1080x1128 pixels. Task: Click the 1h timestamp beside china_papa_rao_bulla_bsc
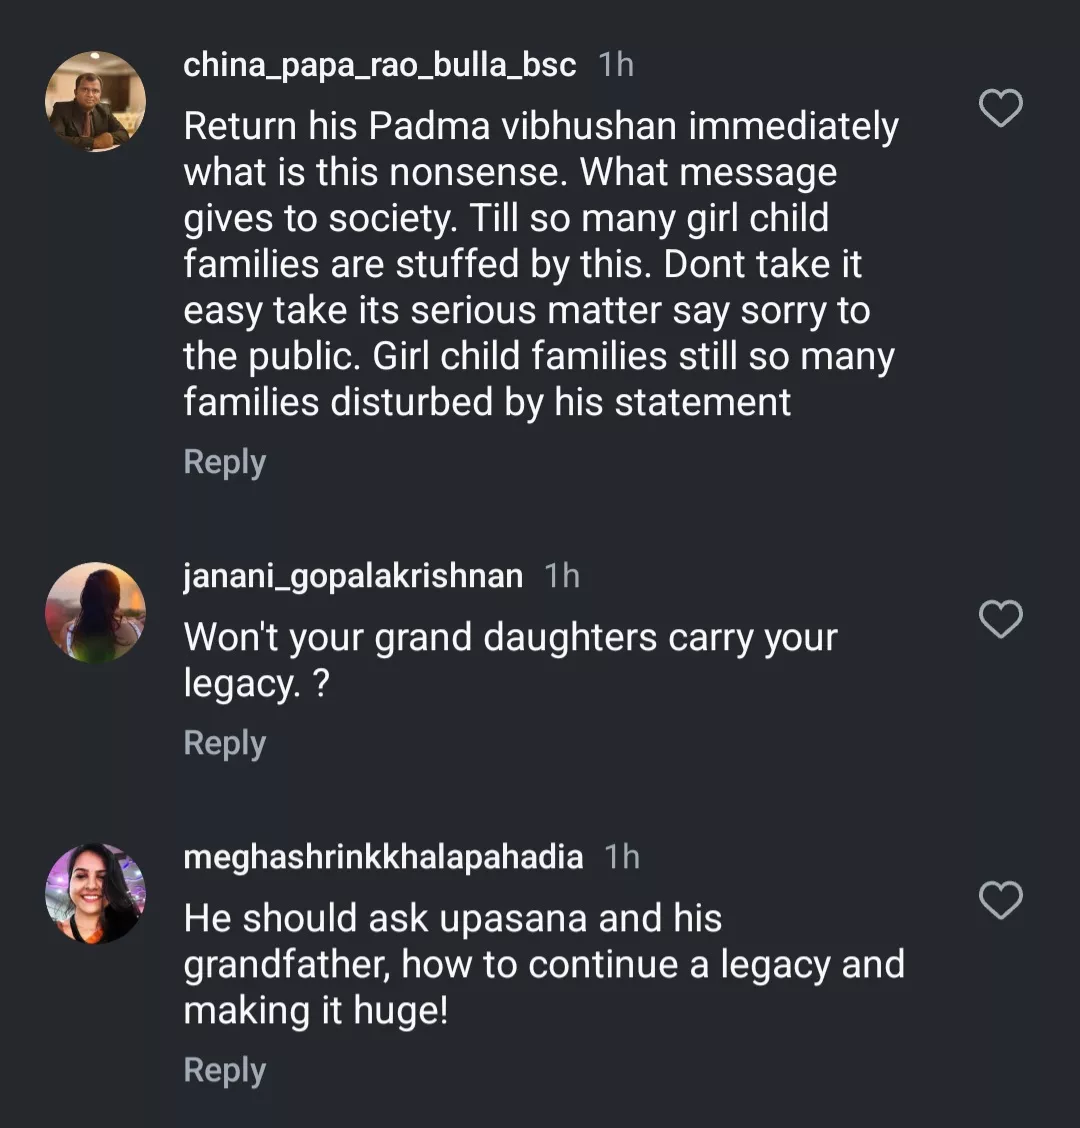click(x=616, y=65)
